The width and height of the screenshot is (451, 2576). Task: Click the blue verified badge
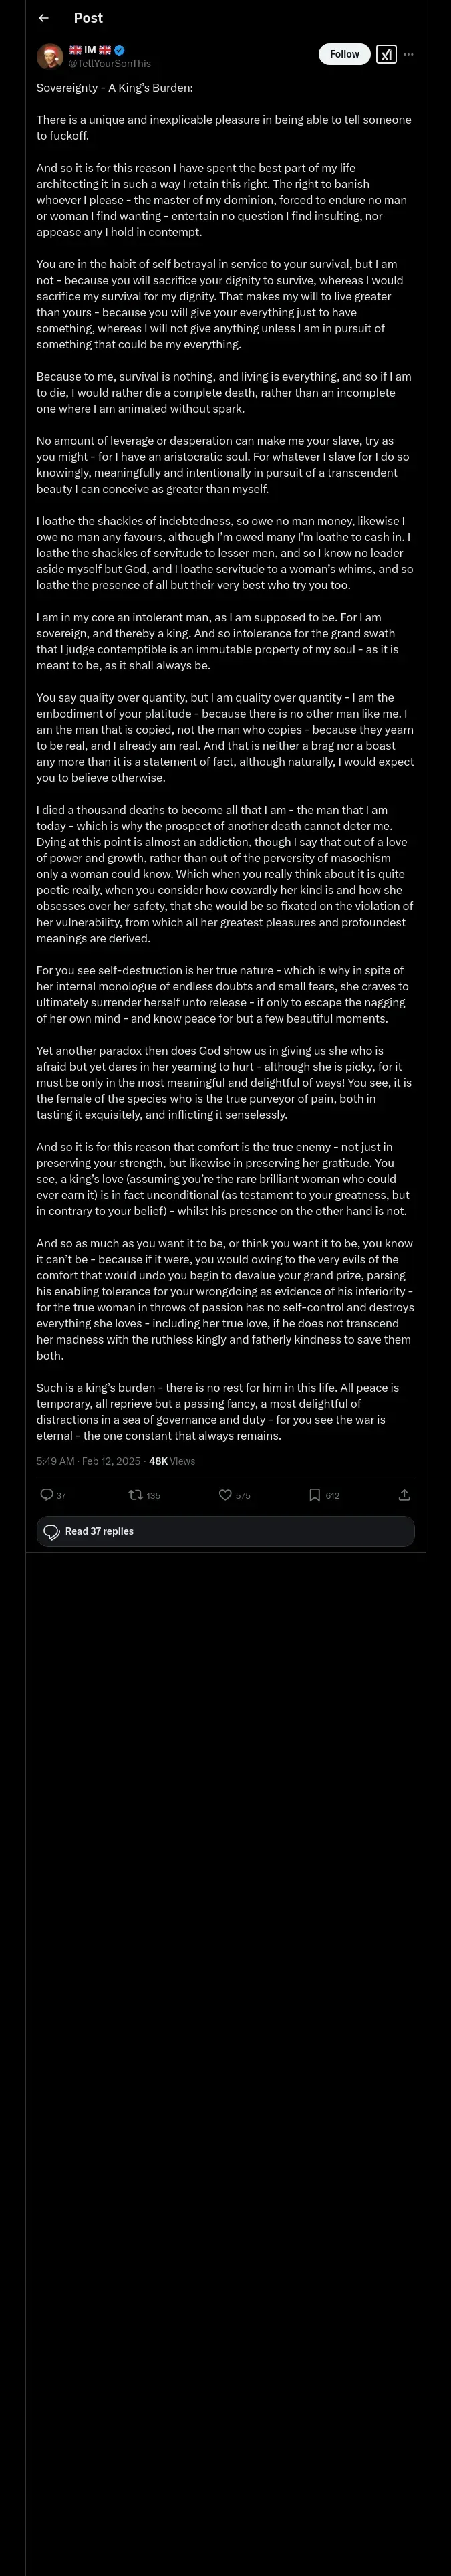coord(119,50)
